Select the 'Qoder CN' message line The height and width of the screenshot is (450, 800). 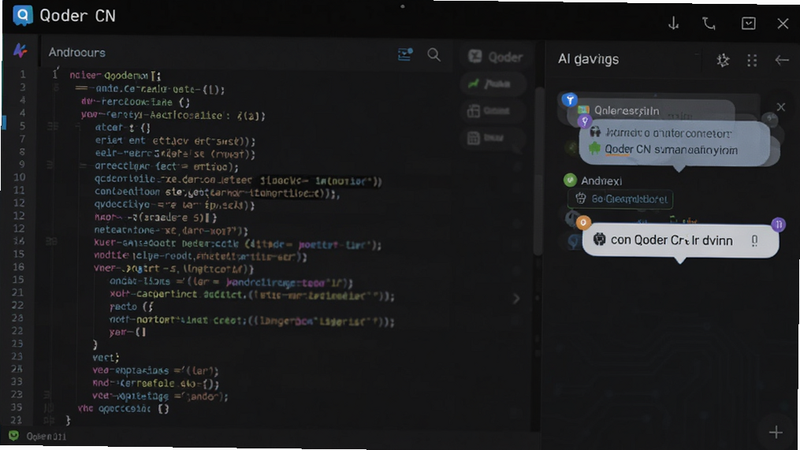point(671,149)
